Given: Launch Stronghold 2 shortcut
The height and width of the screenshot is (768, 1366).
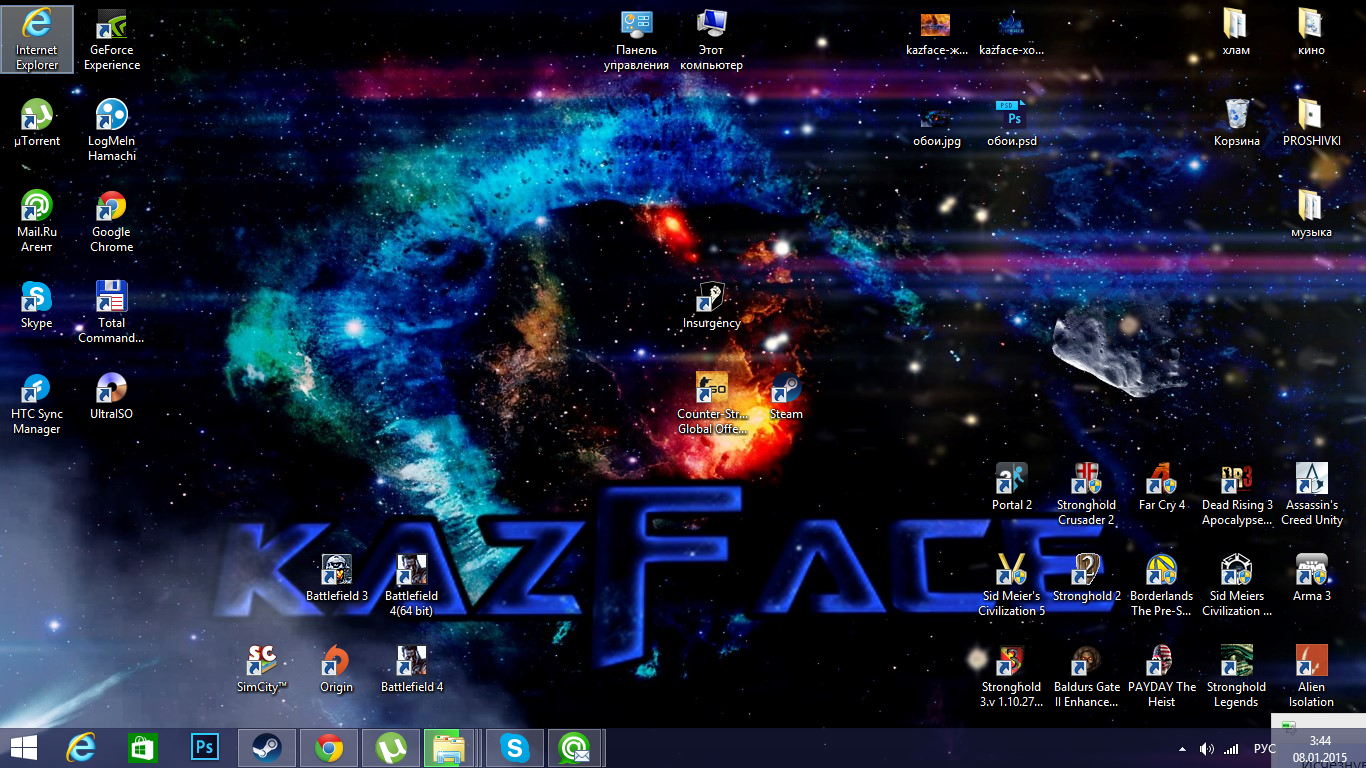Looking at the screenshot, I should 1087,577.
